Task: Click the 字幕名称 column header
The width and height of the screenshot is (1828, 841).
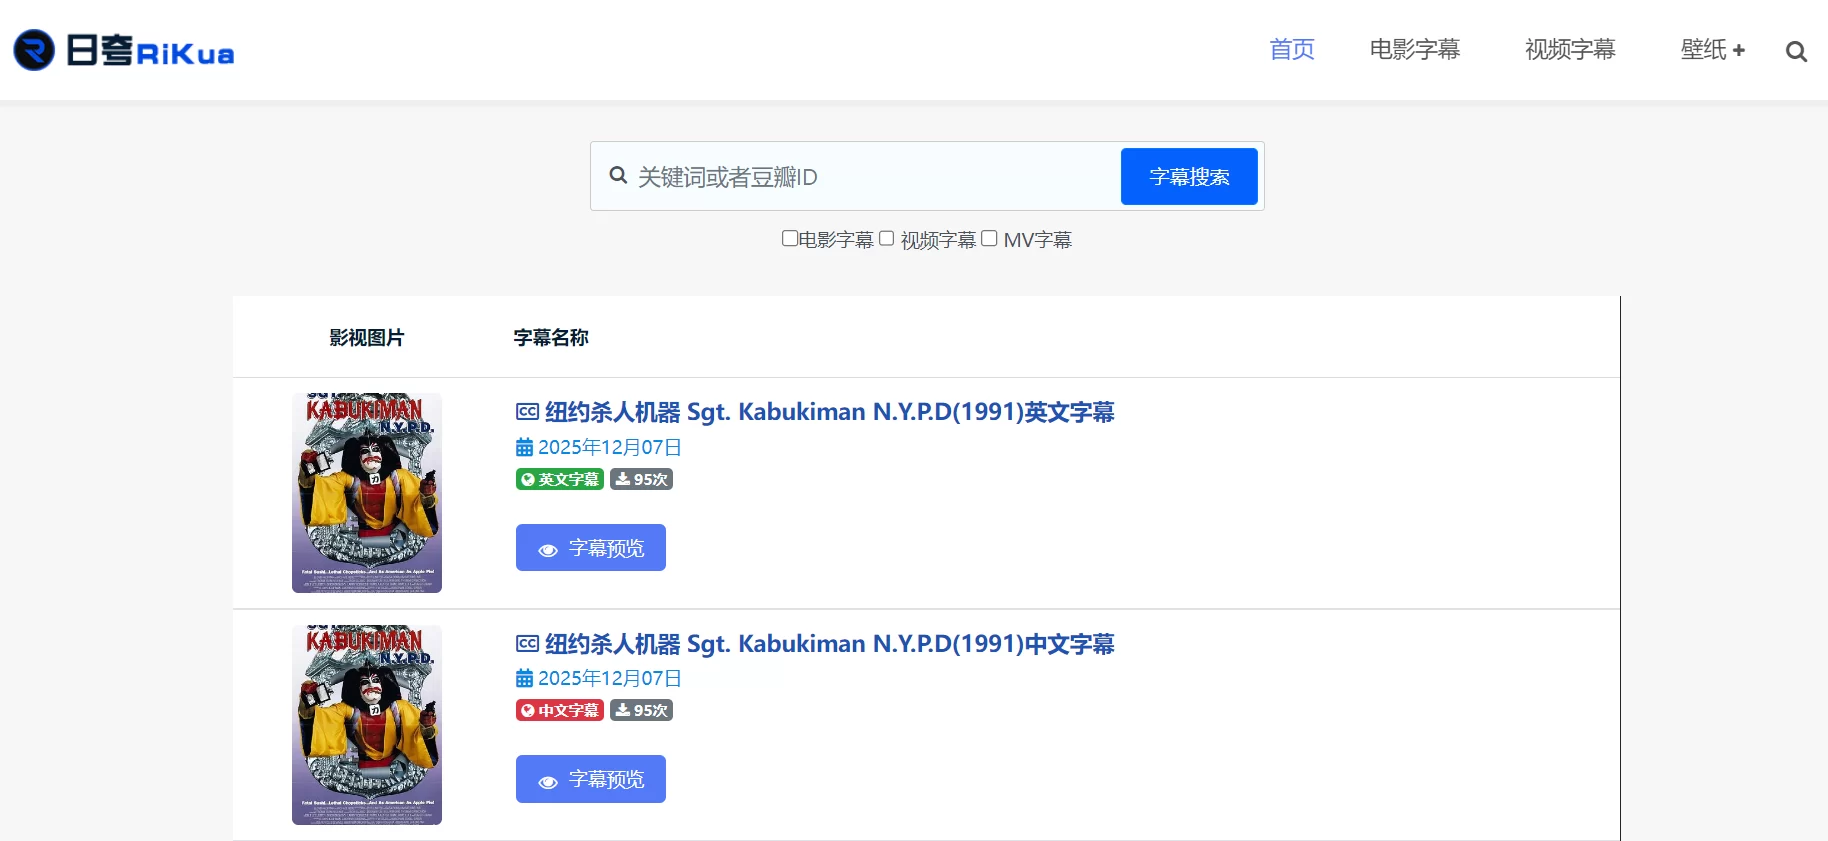Action: pyautogui.click(x=551, y=338)
